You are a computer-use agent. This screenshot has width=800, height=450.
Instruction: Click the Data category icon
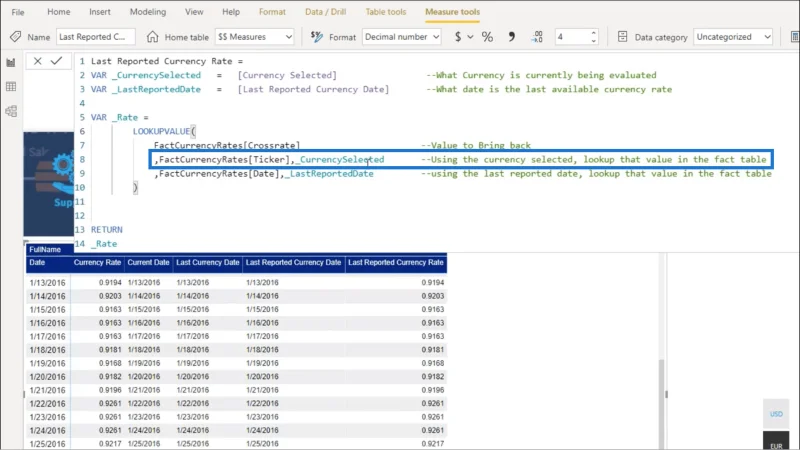(x=622, y=37)
